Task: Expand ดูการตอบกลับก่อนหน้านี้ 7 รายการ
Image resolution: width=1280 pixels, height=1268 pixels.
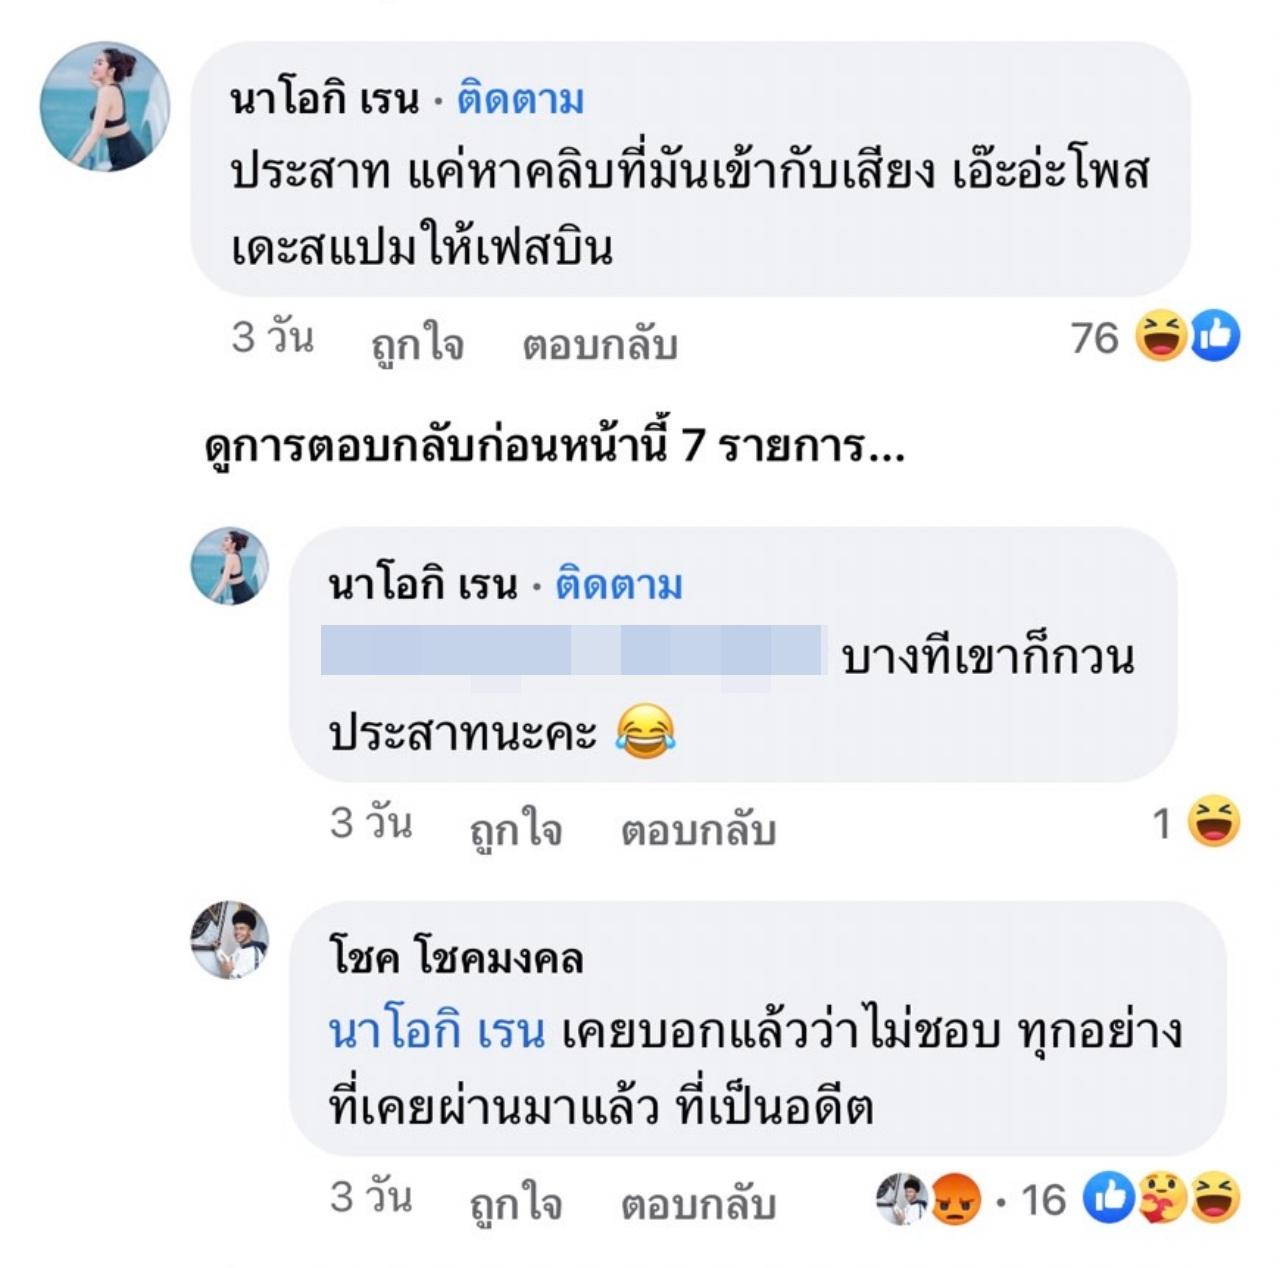Action: (554, 446)
